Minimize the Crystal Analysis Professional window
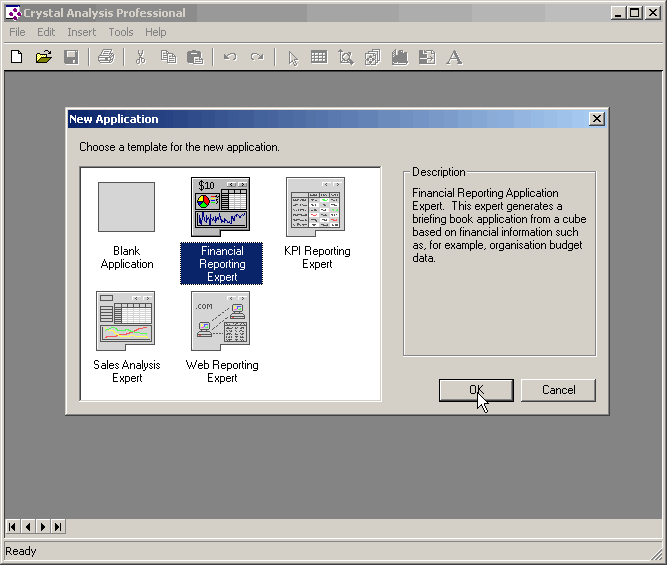Screen dimensions: 667x565 [x=618, y=13]
